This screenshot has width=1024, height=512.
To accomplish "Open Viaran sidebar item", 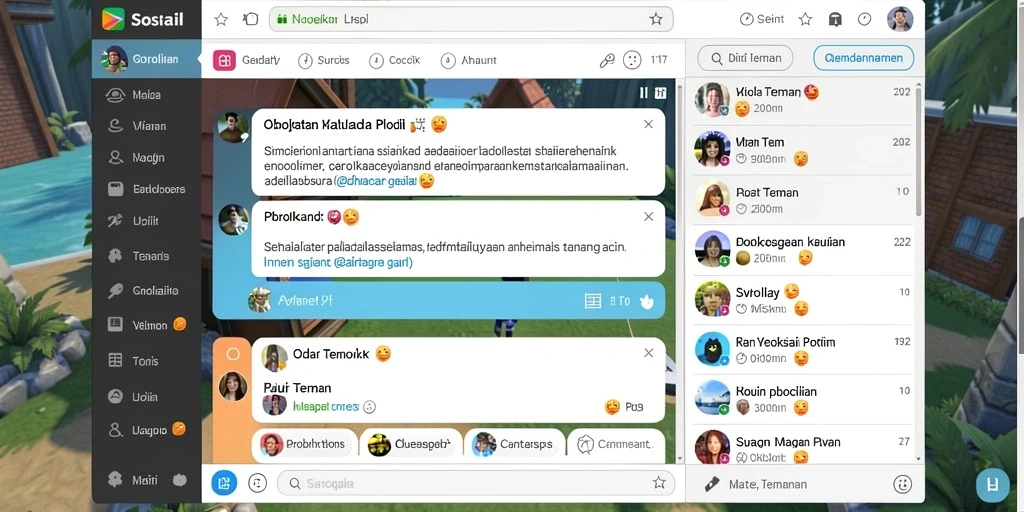I will point(146,126).
